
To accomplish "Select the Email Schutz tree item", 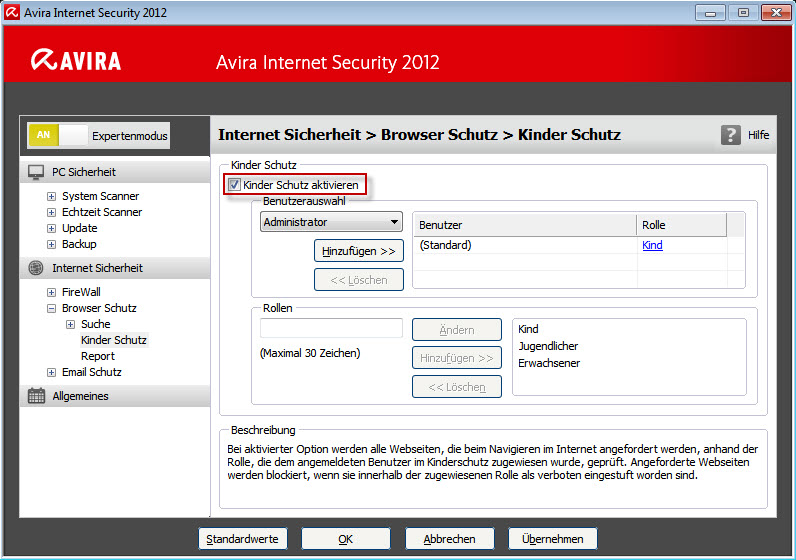I will coord(92,372).
